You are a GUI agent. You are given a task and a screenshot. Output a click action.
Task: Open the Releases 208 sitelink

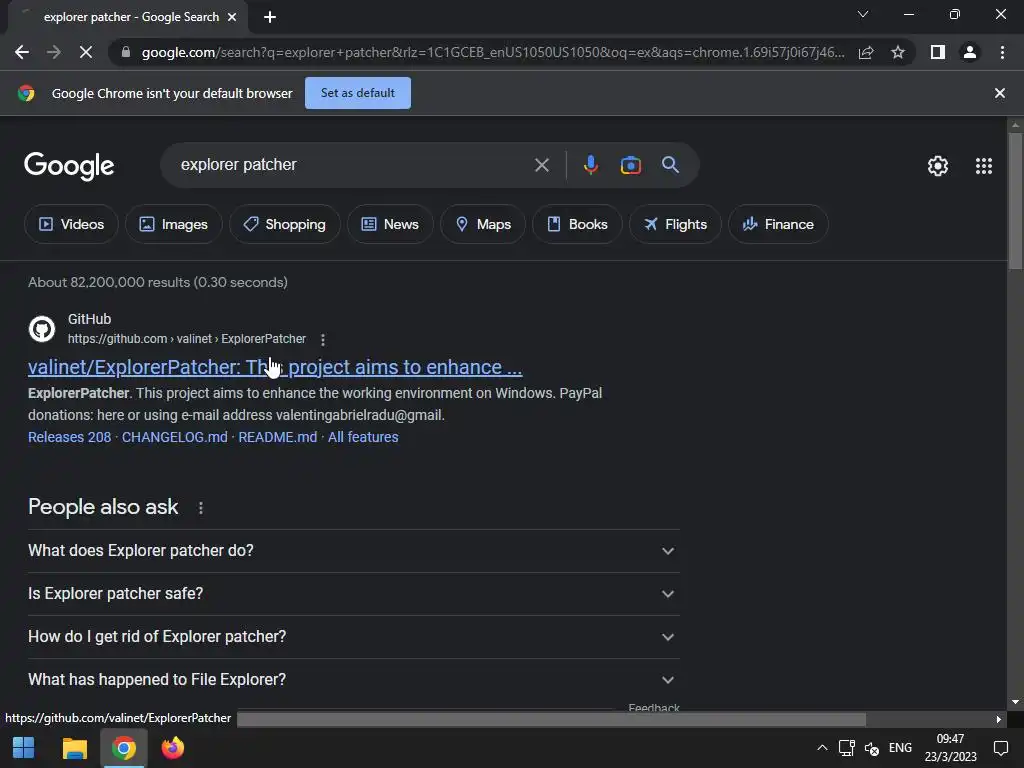(69, 437)
